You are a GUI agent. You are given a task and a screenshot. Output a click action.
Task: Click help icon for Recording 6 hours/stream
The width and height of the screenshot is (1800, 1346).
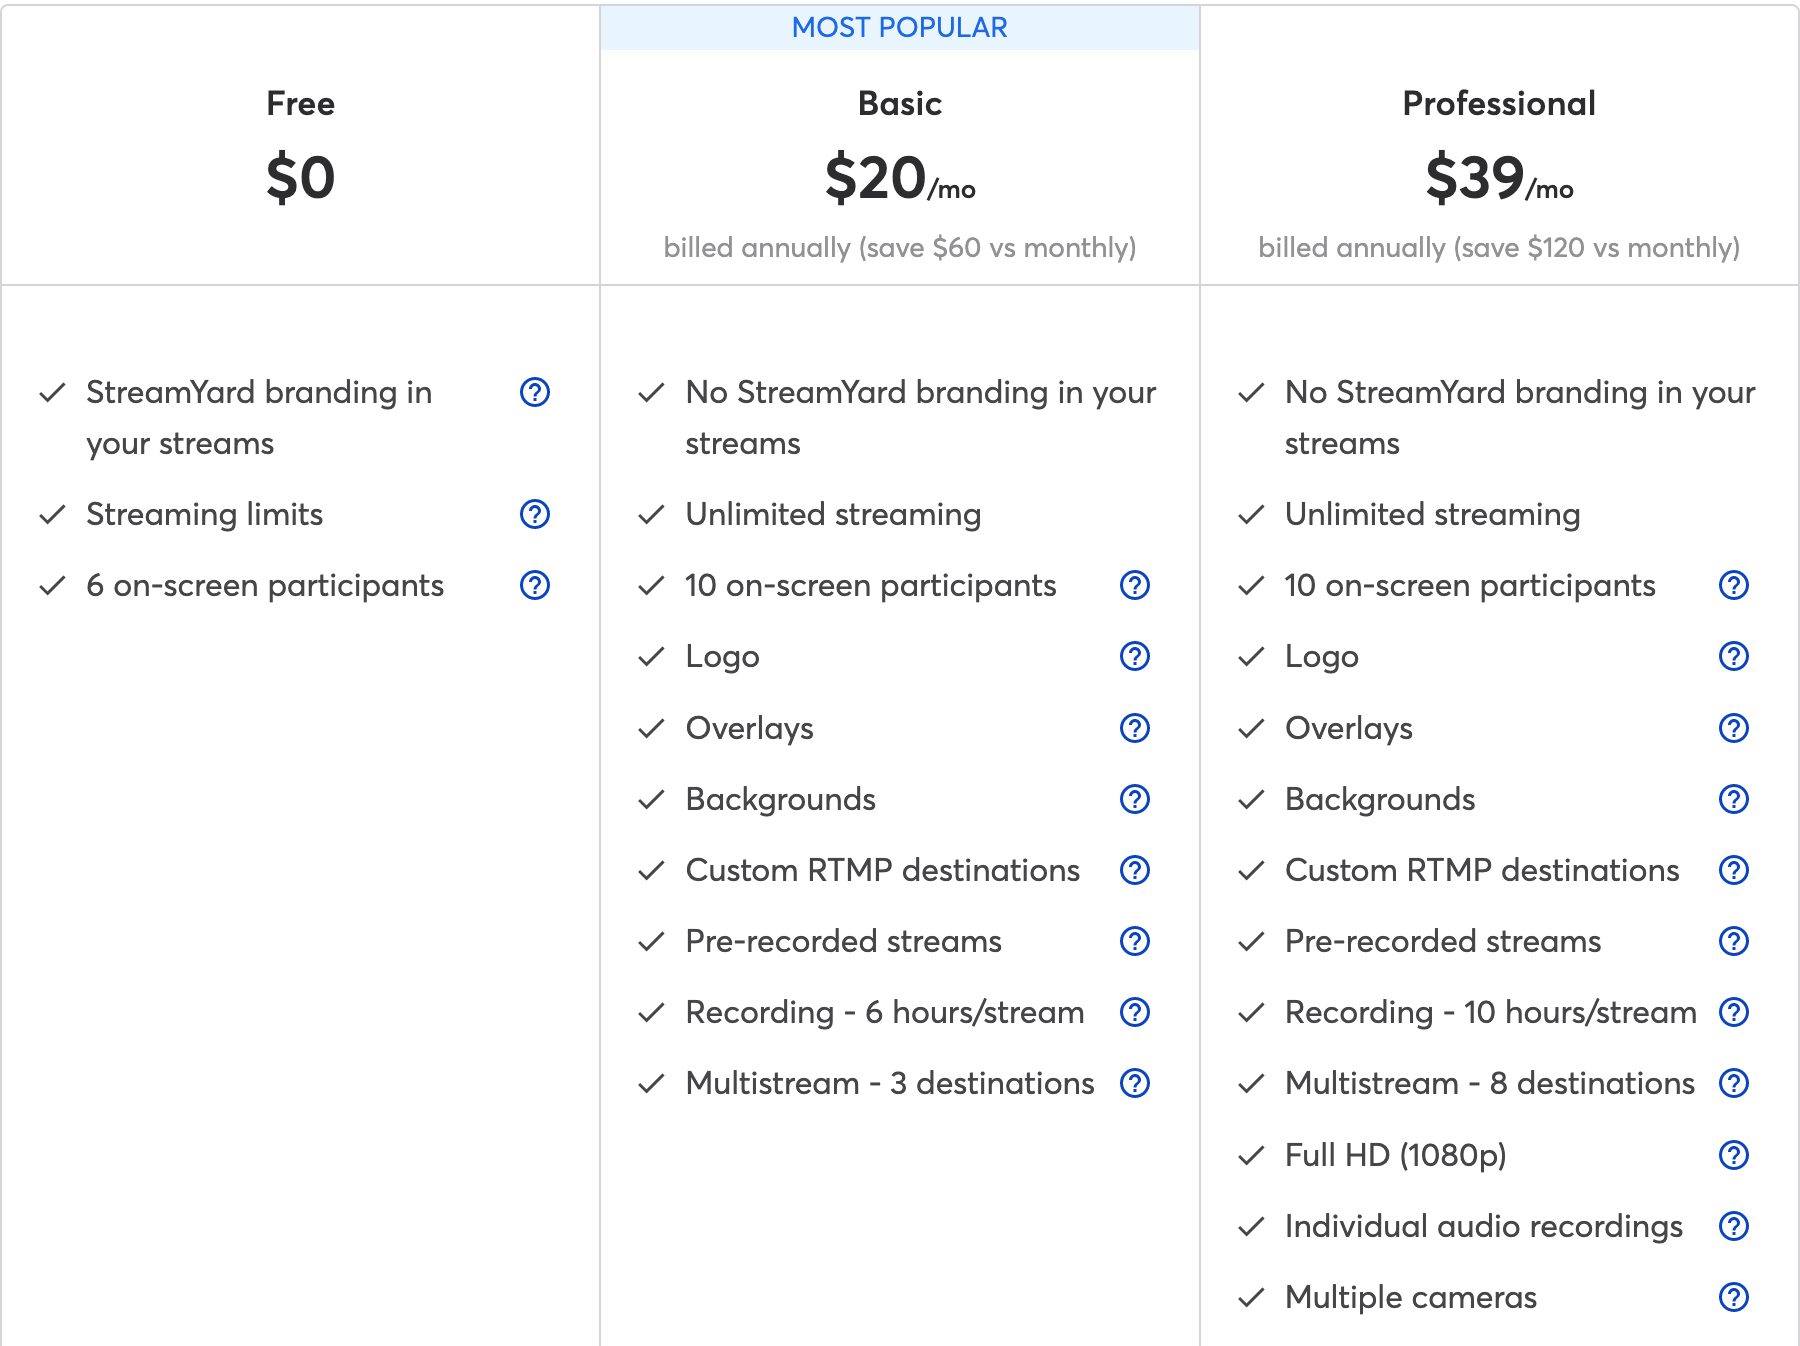1135,1012
